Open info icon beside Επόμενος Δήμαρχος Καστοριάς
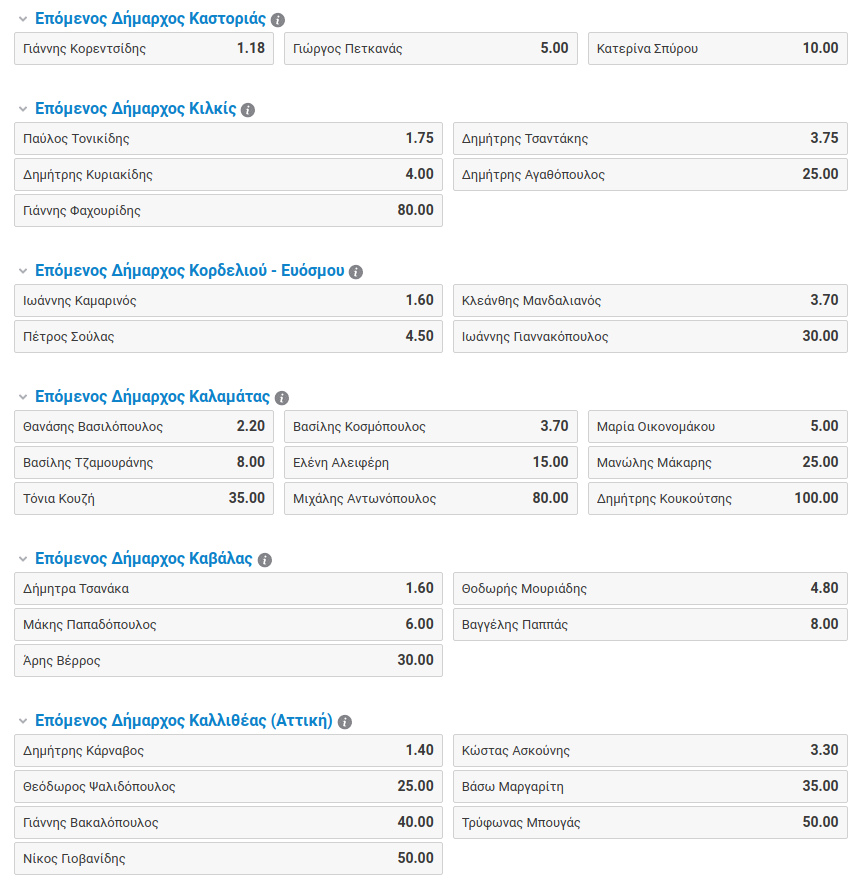This screenshot has height=887, width=858. (x=278, y=20)
